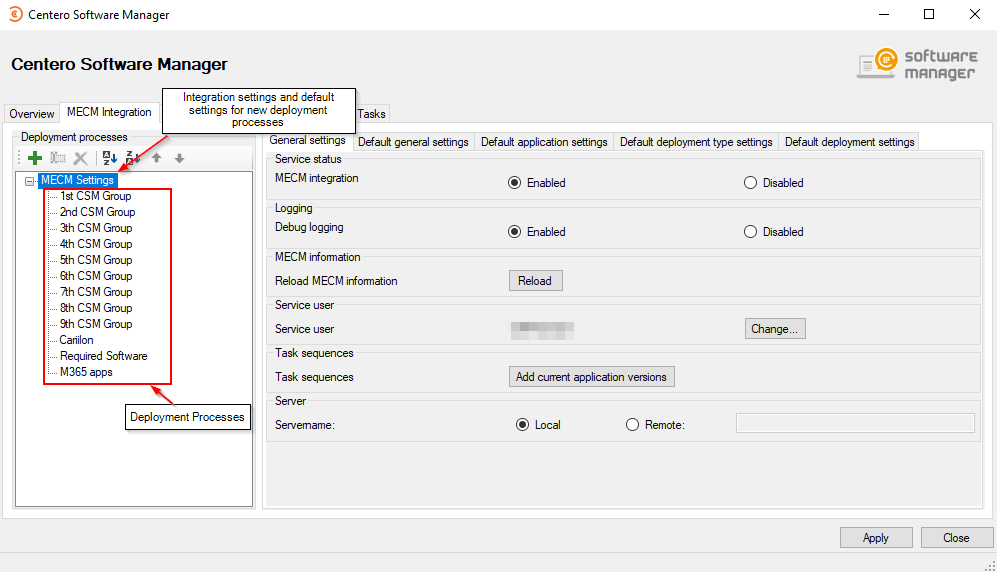Click the Reload MECM information button
The width and height of the screenshot is (997, 572).
coord(535,281)
